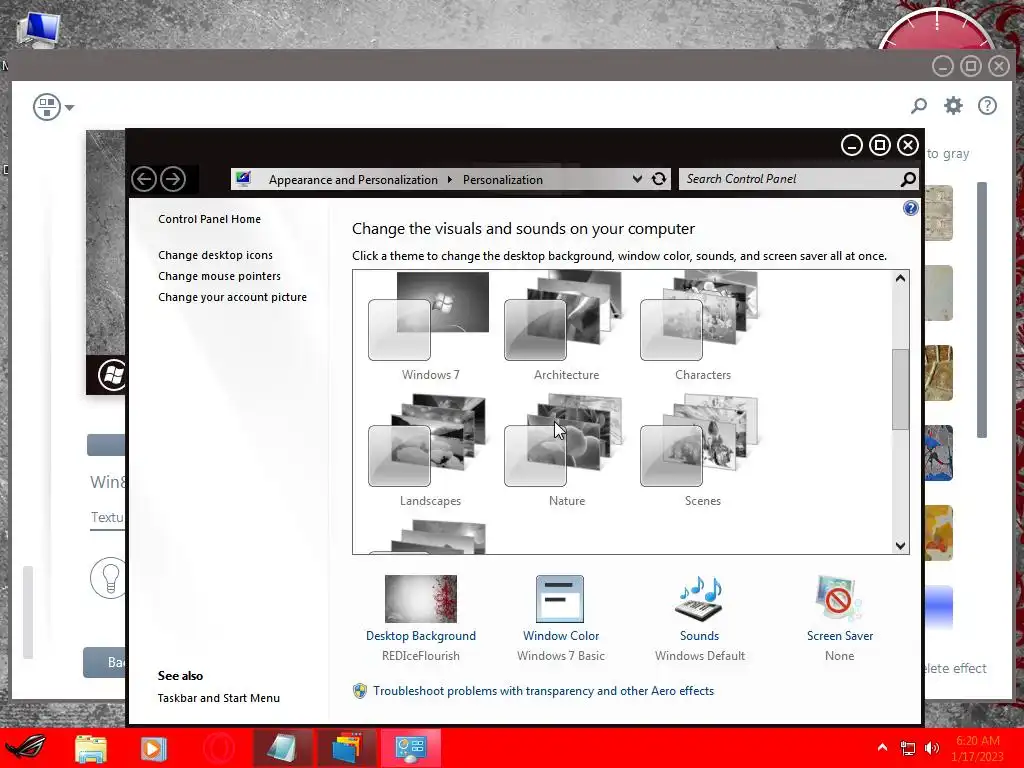Open Sounds settings icon

(x=699, y=599)
